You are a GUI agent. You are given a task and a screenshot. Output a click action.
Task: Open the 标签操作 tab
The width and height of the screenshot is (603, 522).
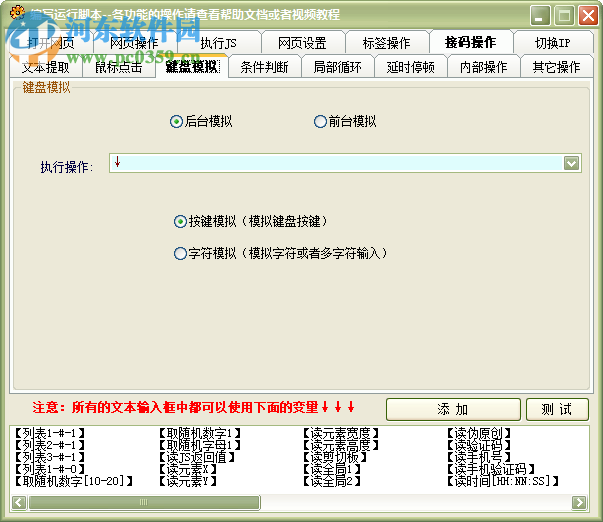pos(386,43)
